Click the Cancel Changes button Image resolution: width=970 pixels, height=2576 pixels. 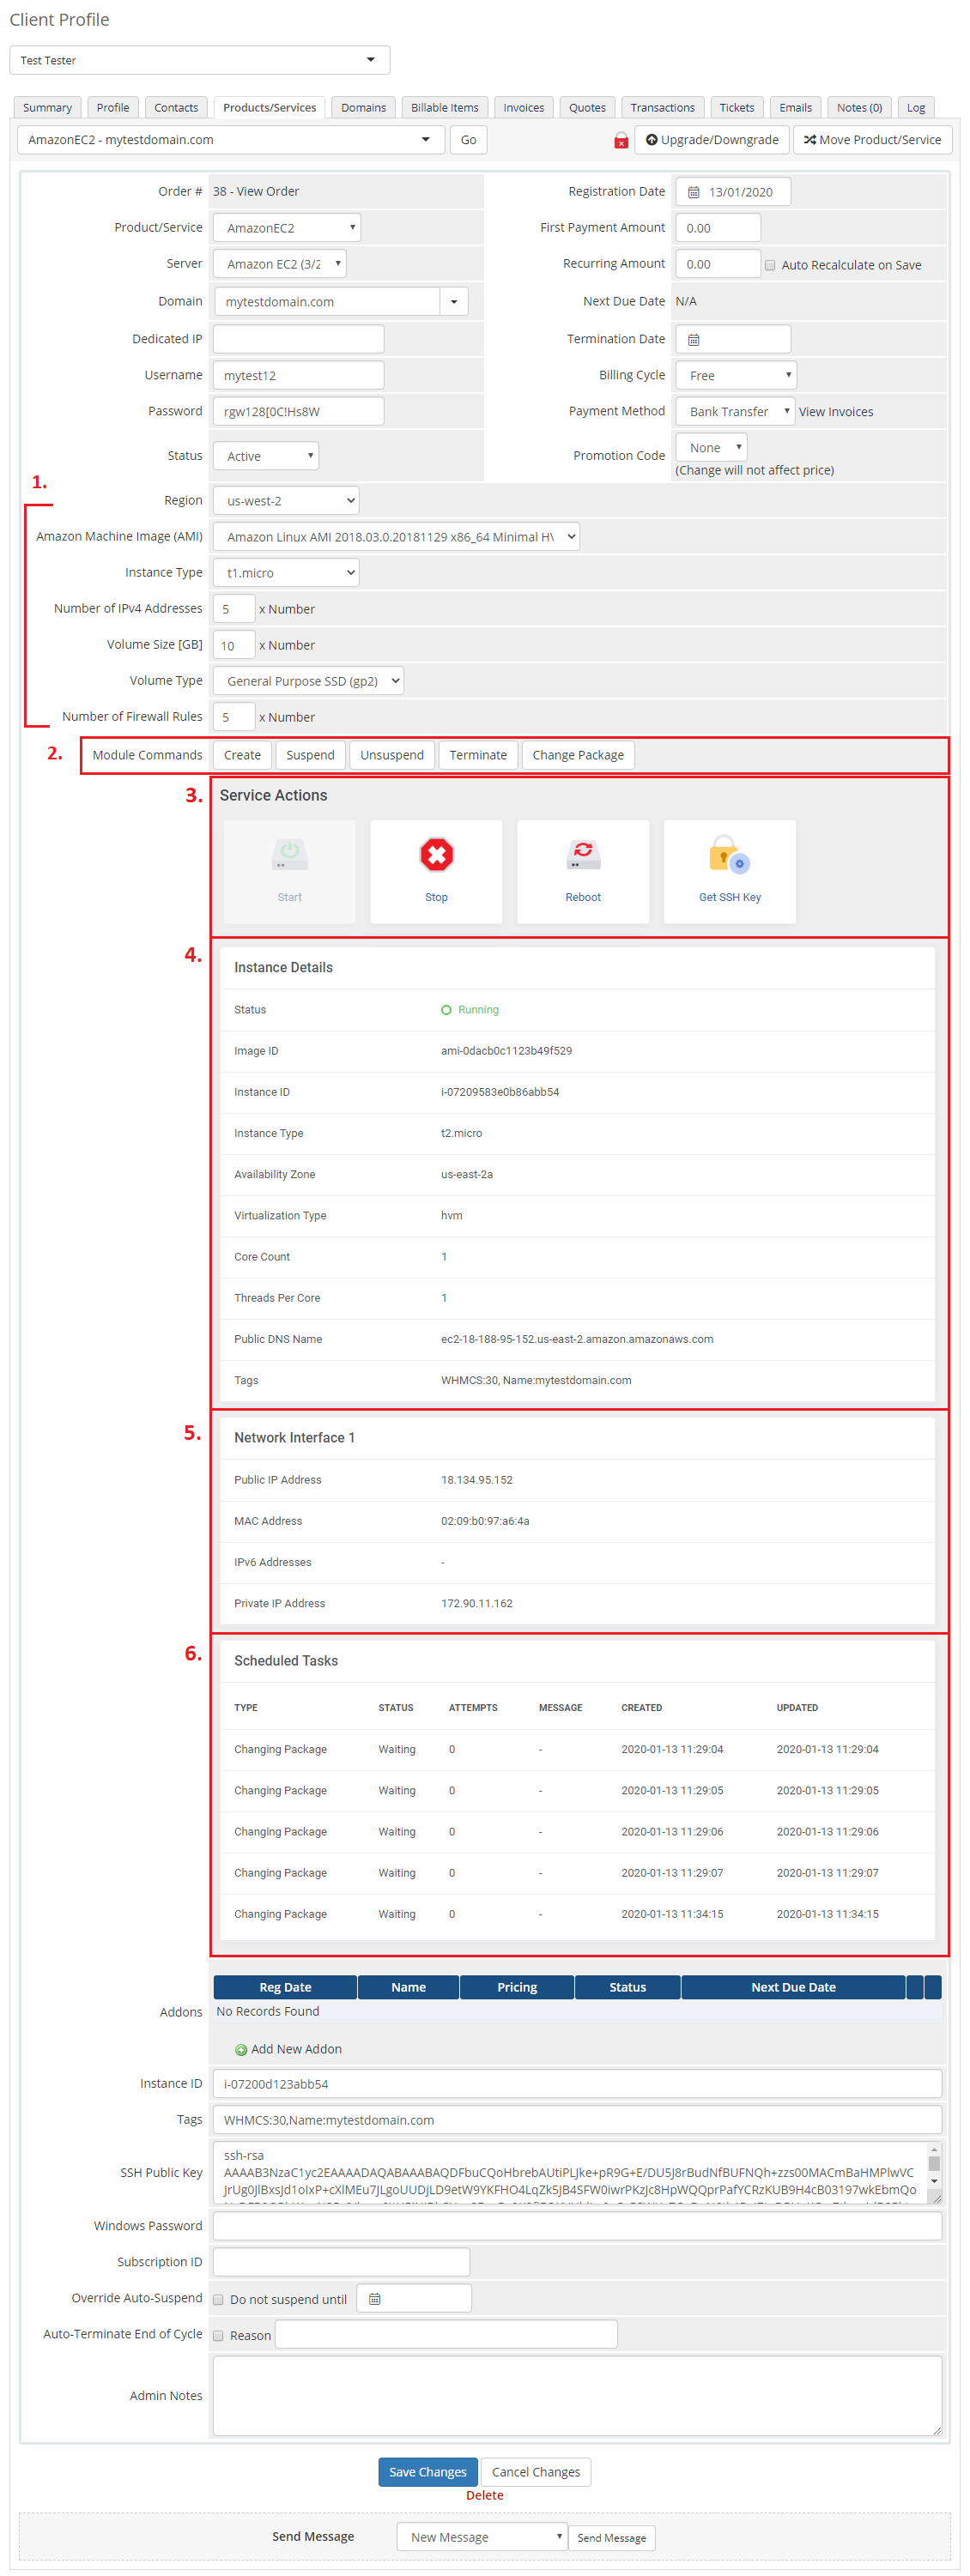(x=536, y=2471)
